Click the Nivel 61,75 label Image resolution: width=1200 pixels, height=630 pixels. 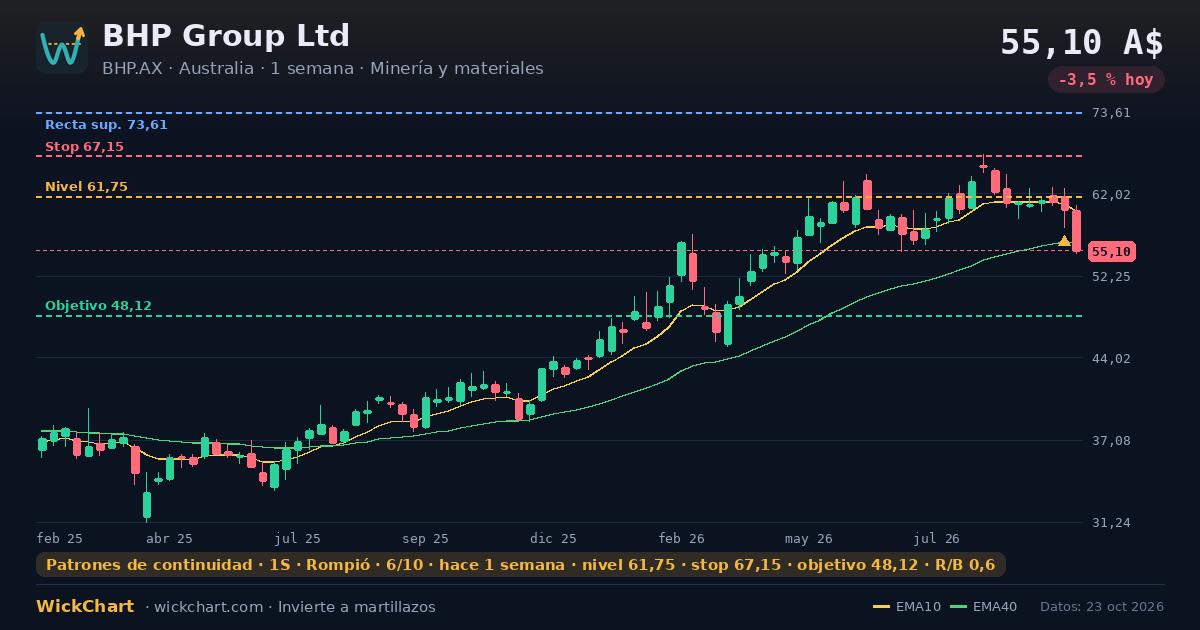pos(86,187)
